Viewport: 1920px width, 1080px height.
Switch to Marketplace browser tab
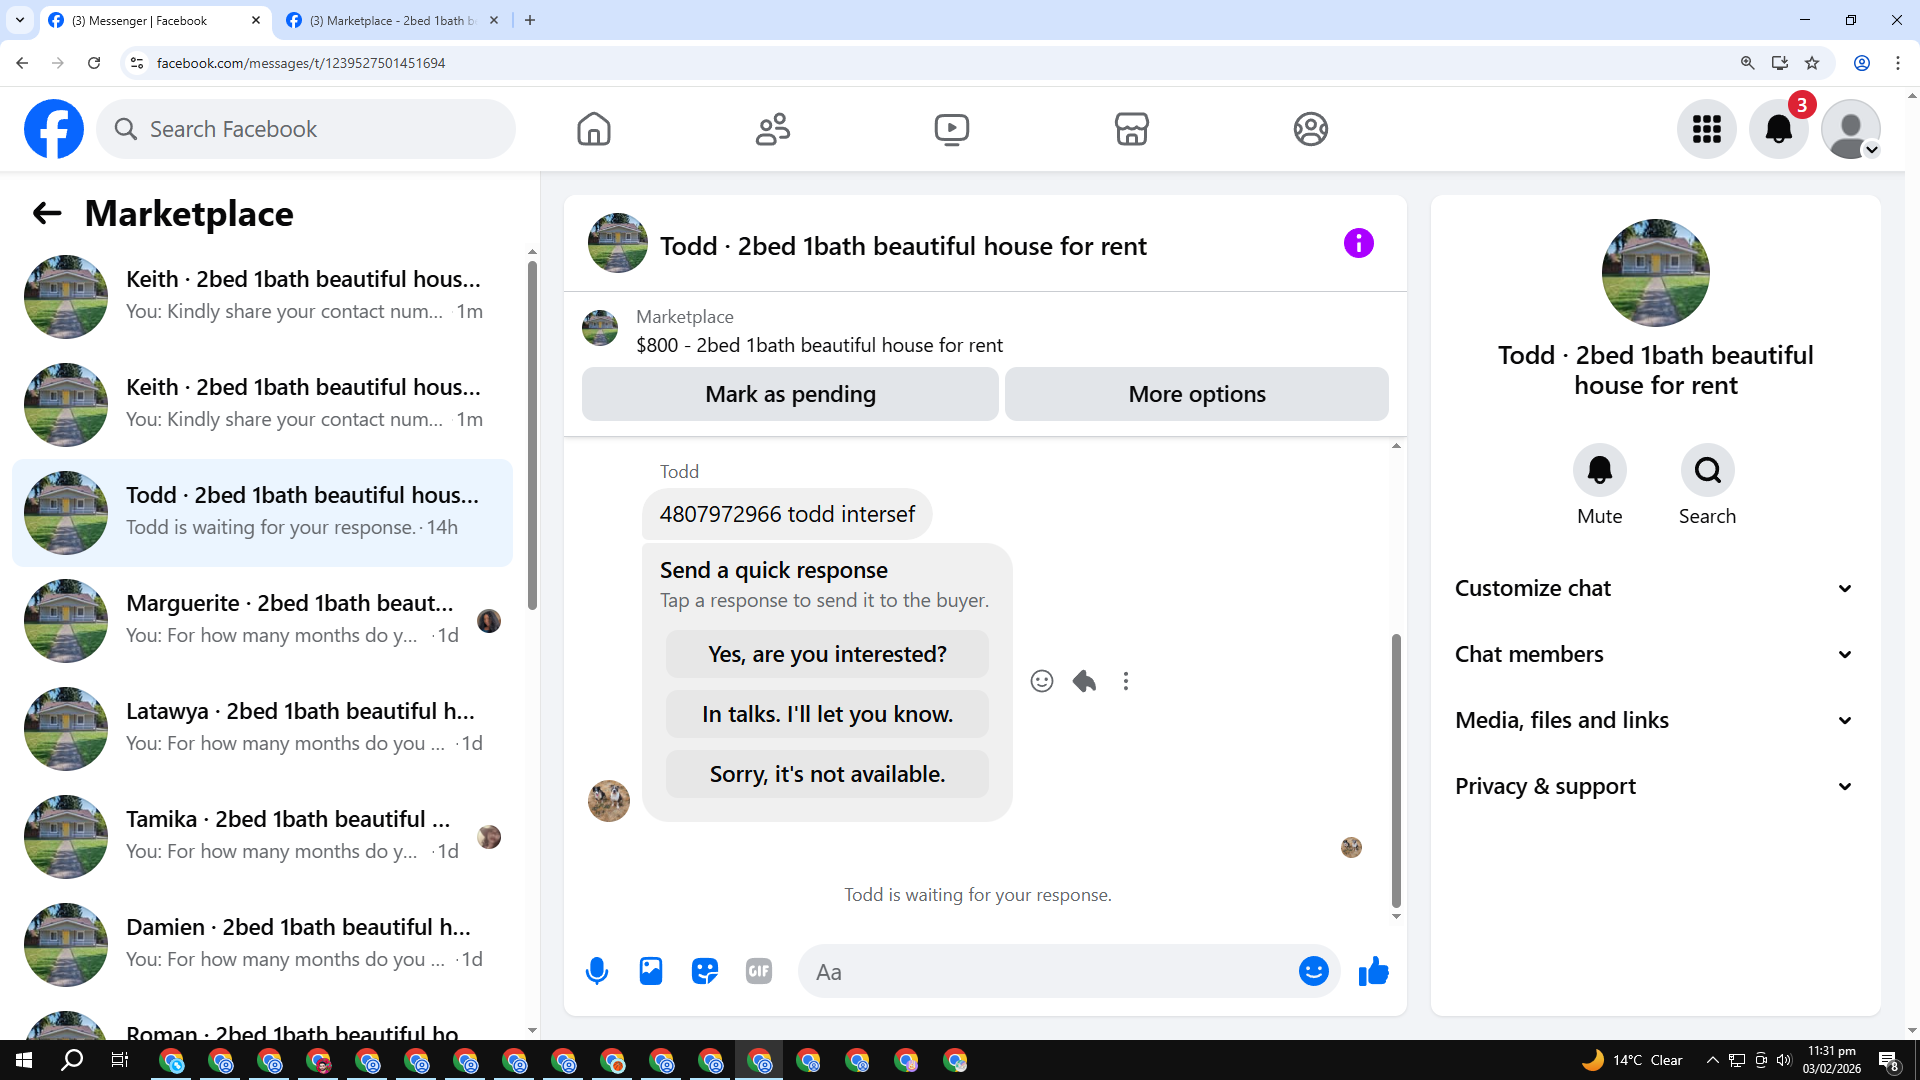390,20
